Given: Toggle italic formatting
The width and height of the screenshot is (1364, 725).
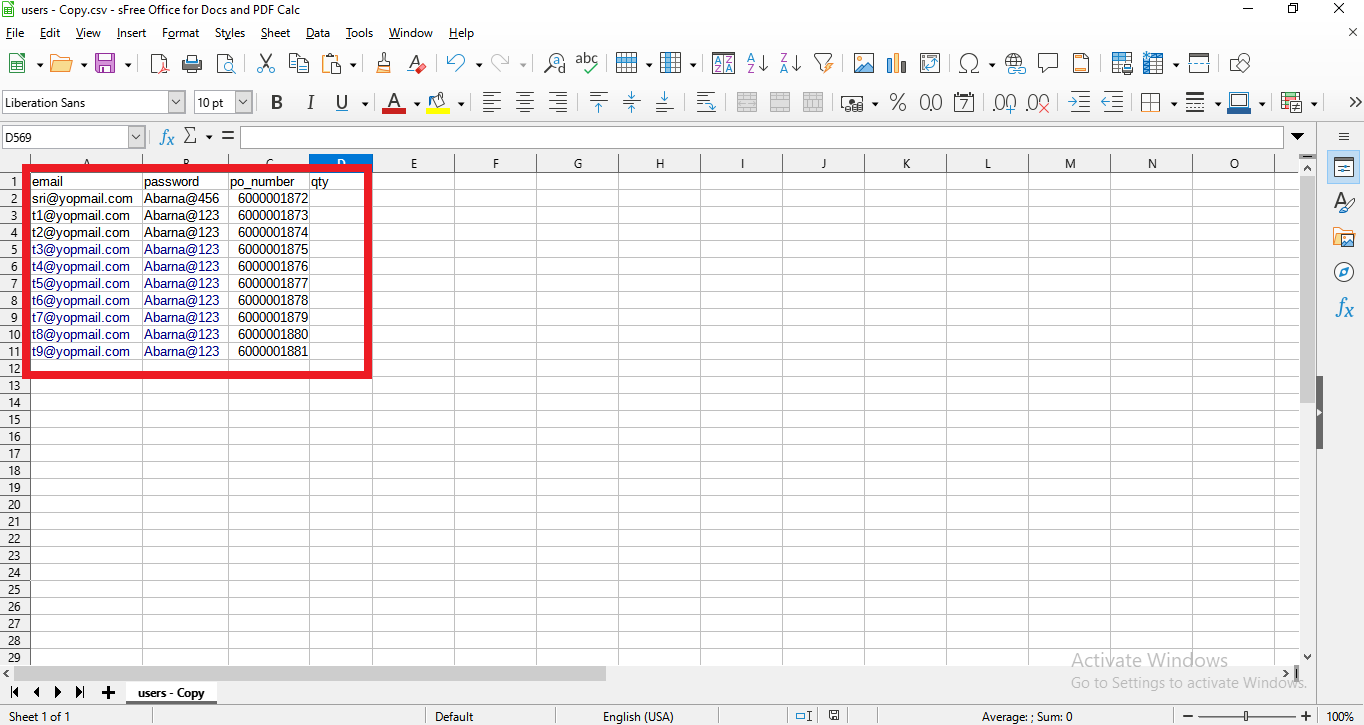Looking at the screenshot, I should pyautogui.click(x=310, y=102).
